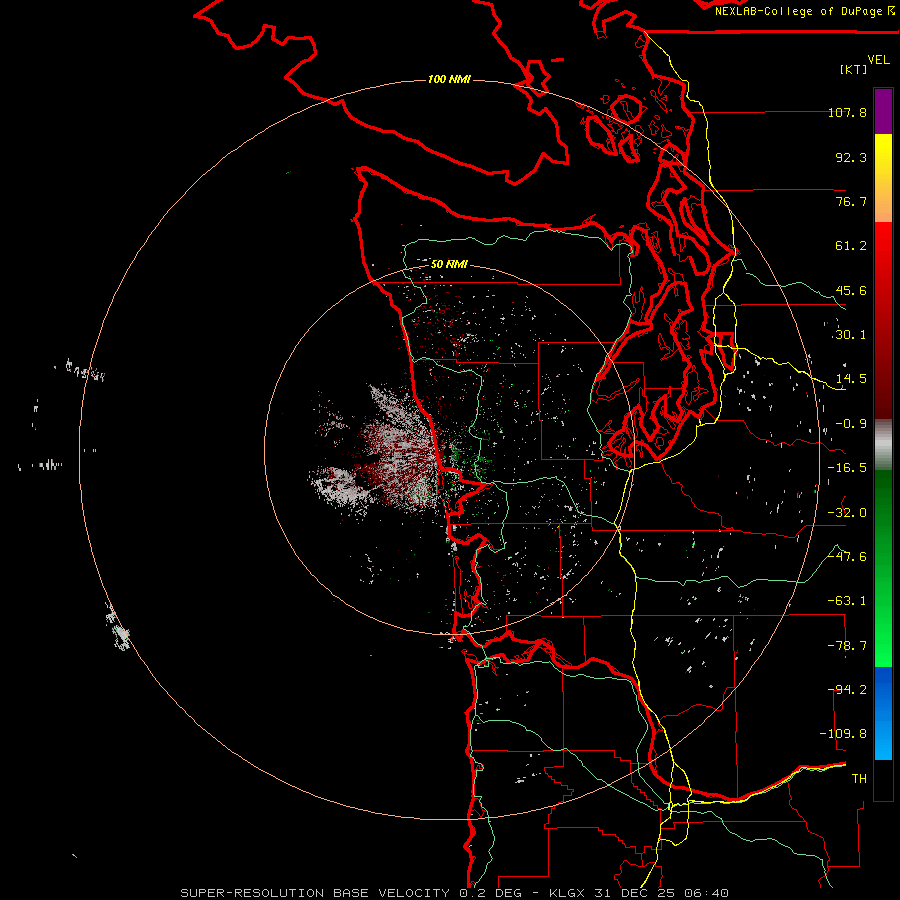Select the -47.6 legend value
The width and height of the screenshot is (900, 900).
(847, 557)
